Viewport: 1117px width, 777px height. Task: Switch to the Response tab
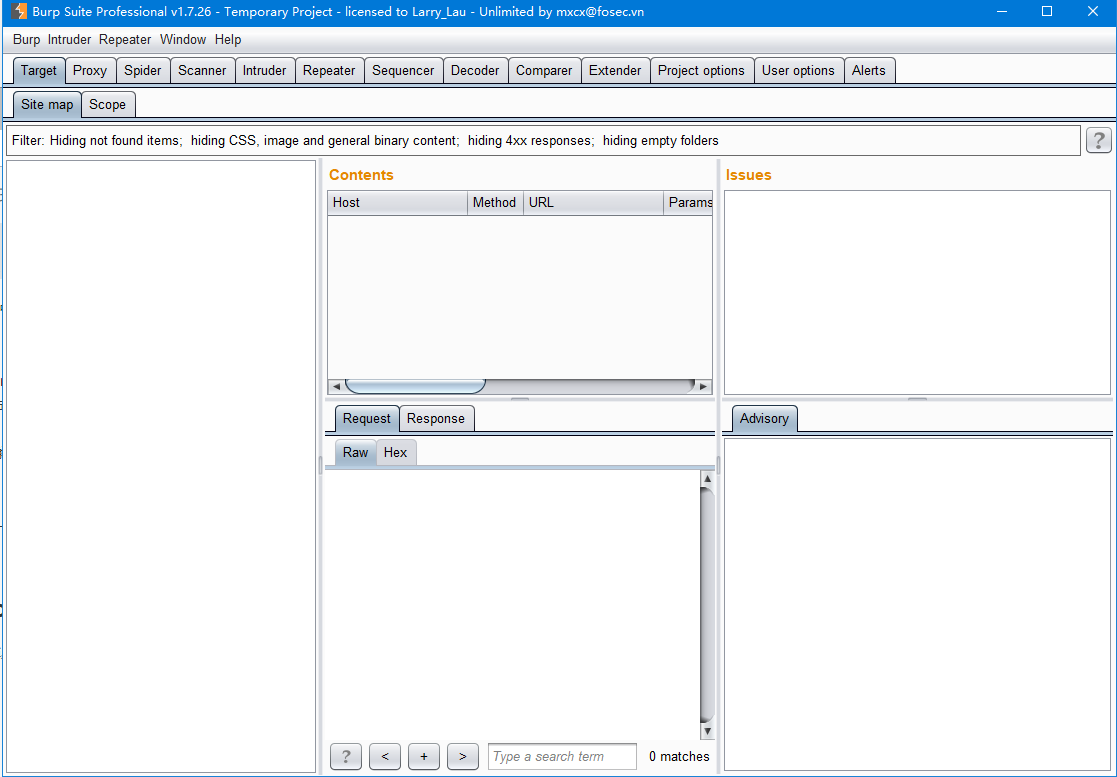tap(436, 419)
